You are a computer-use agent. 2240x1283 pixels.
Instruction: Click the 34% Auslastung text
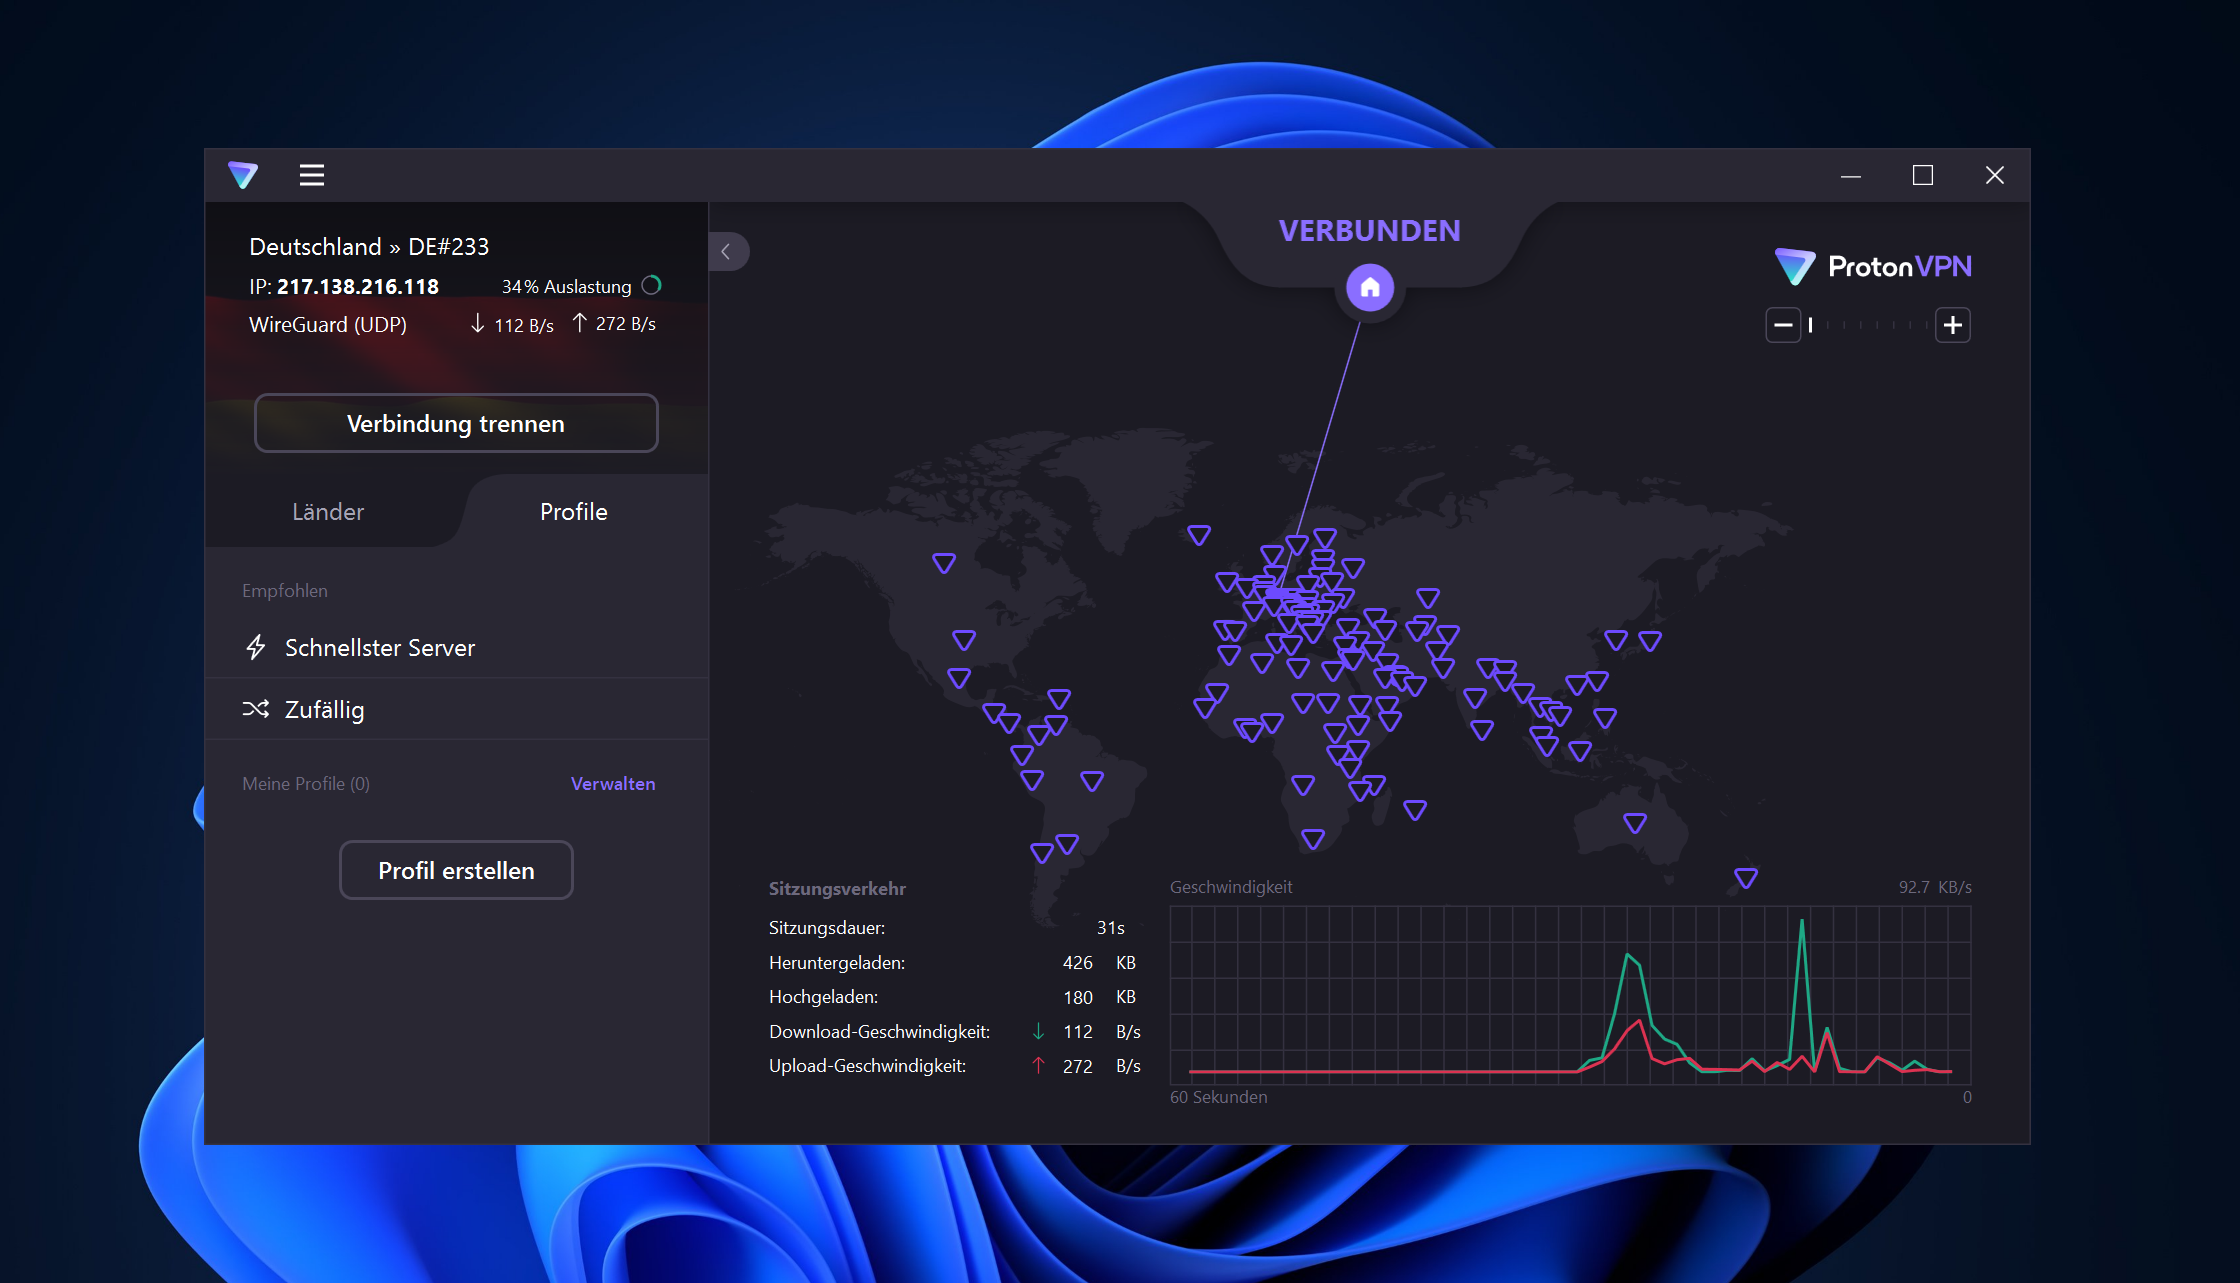point(567,287)
